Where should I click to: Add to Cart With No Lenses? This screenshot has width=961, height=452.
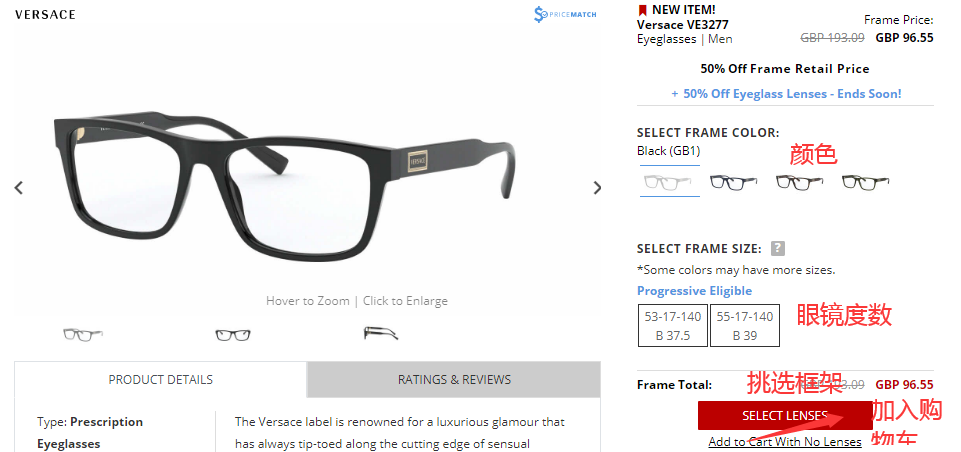click(785, 442)
